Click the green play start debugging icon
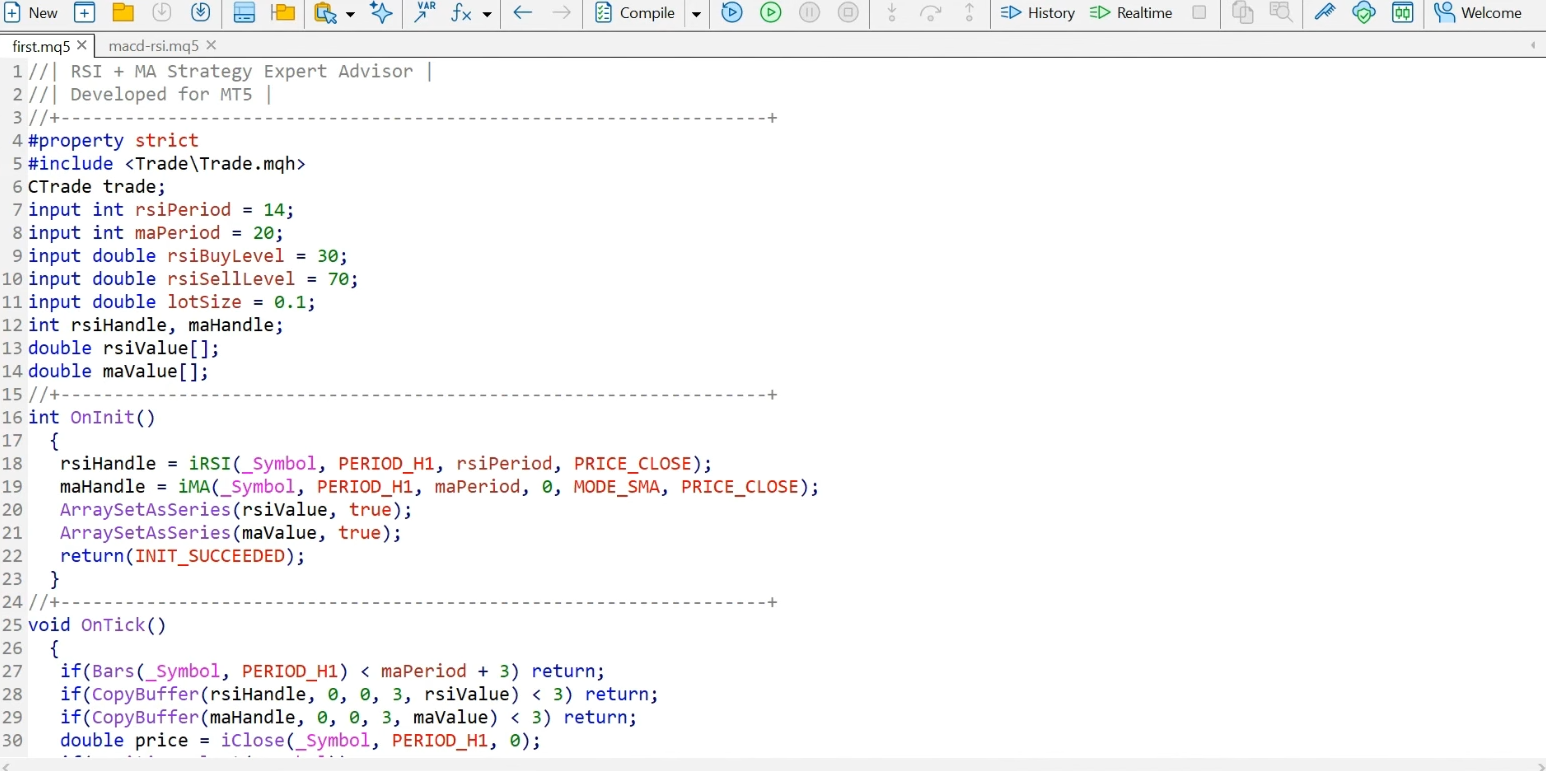Screen dimensions: 1546x771 (770, 13)
